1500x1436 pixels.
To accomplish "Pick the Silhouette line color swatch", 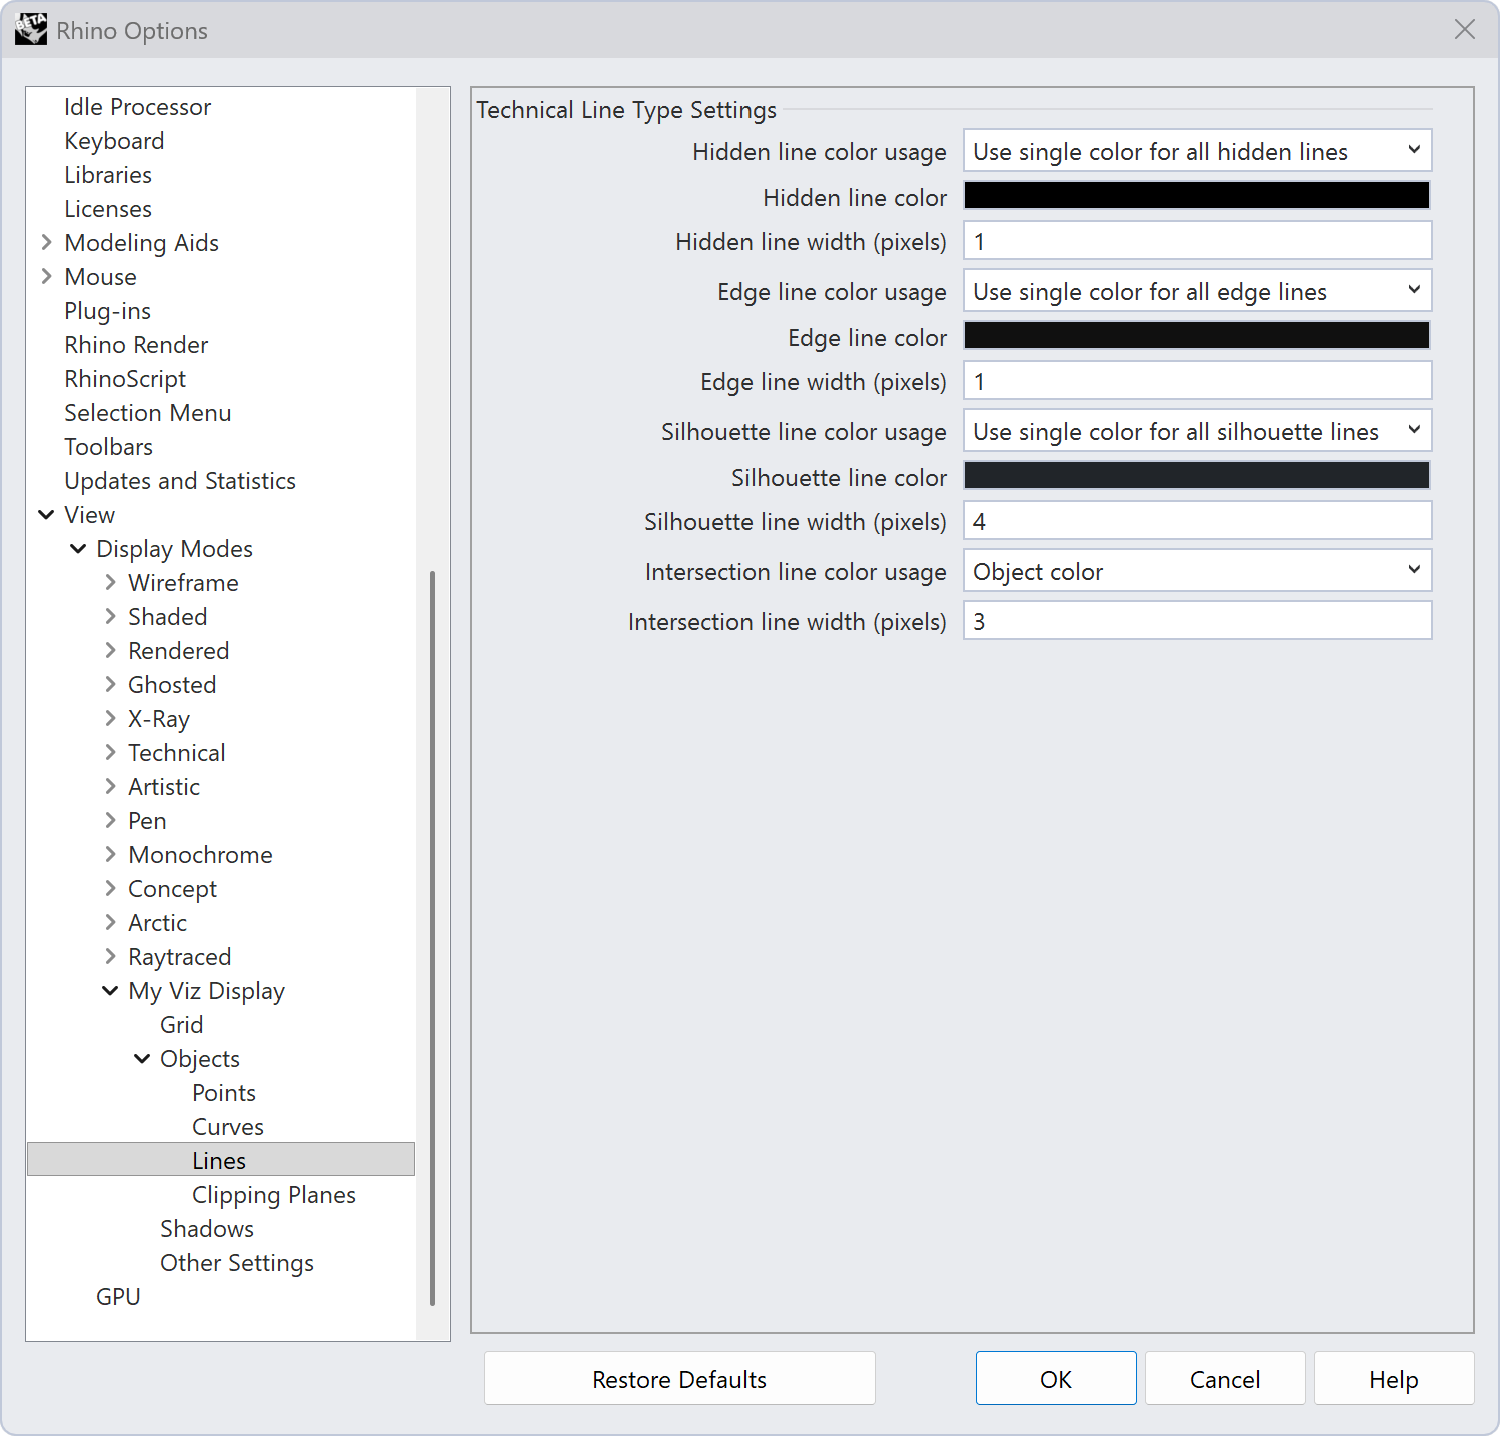I will [1197, 475].
